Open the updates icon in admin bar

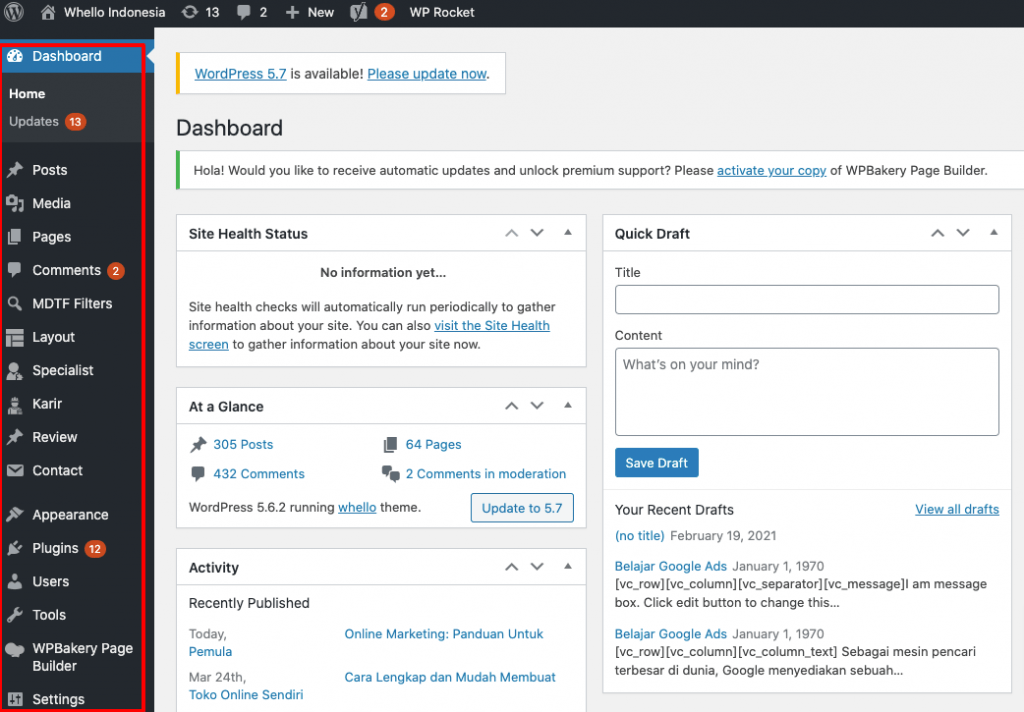tap(190, 12)
